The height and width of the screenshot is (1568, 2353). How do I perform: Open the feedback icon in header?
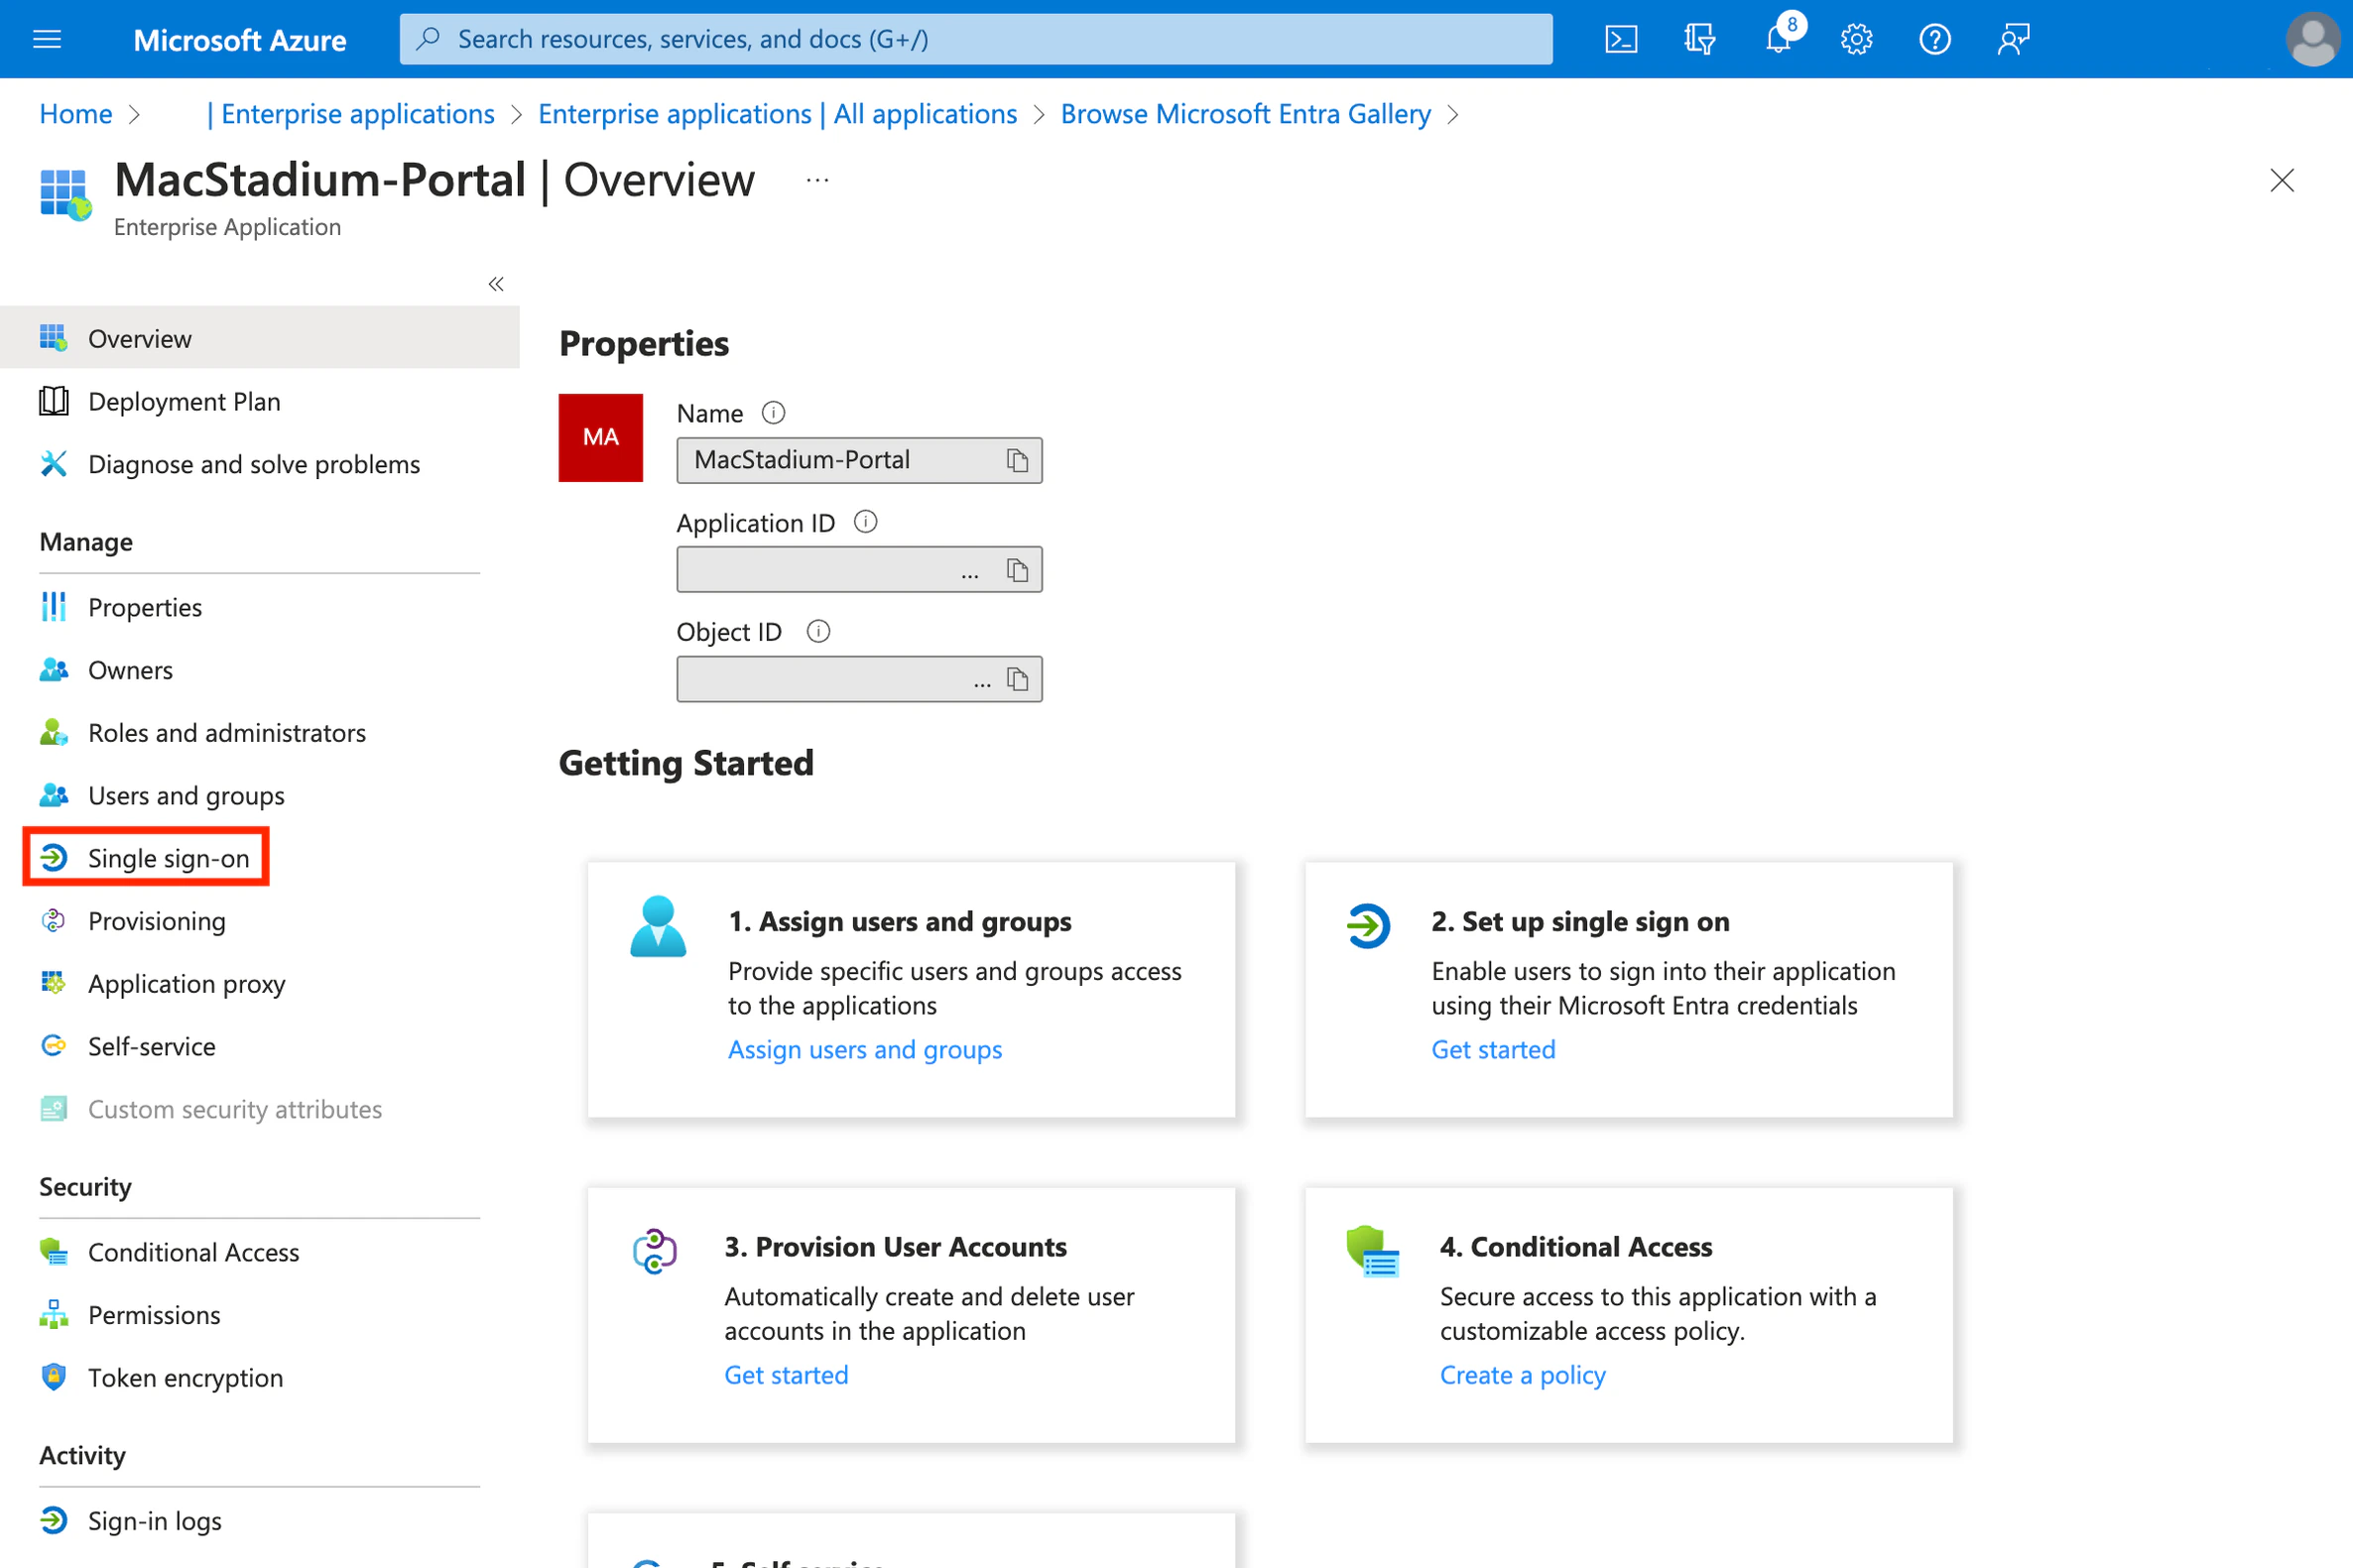point(2013,39)
